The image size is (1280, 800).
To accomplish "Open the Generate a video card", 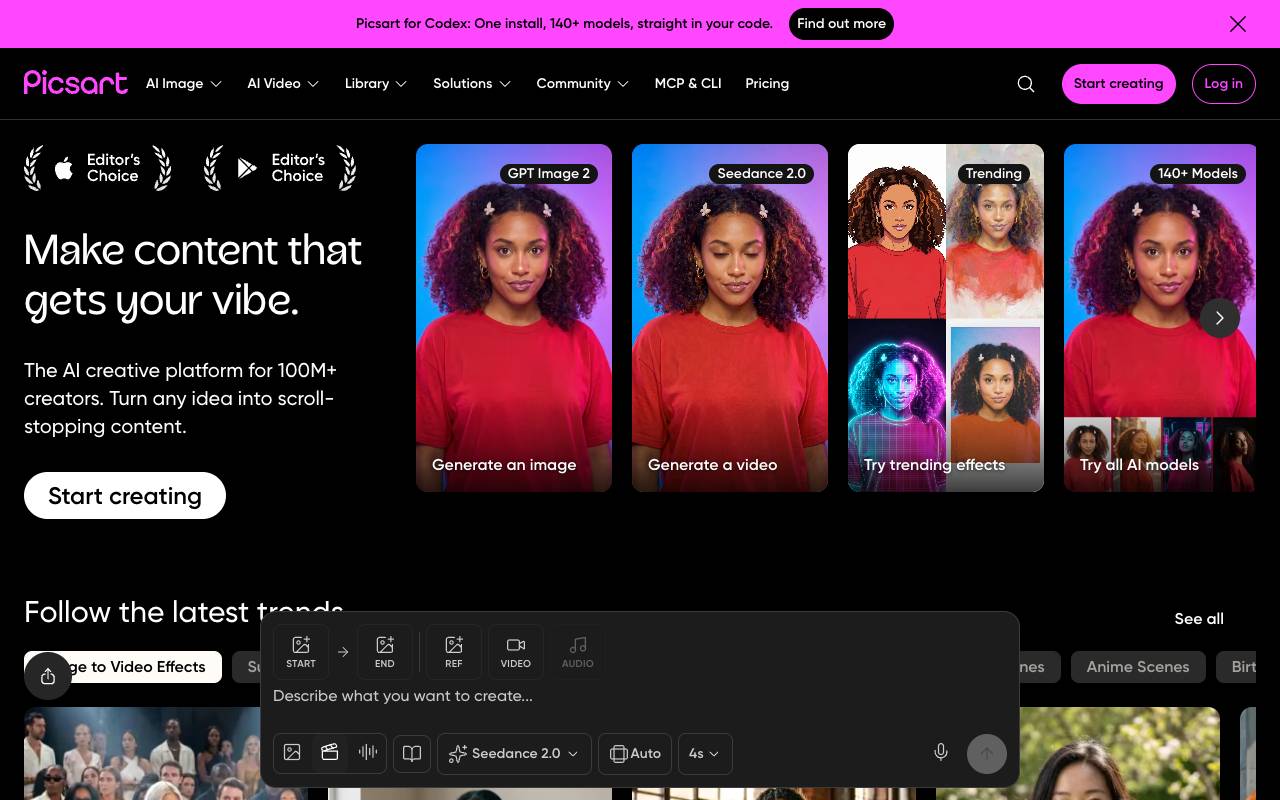I will point(730,318).
